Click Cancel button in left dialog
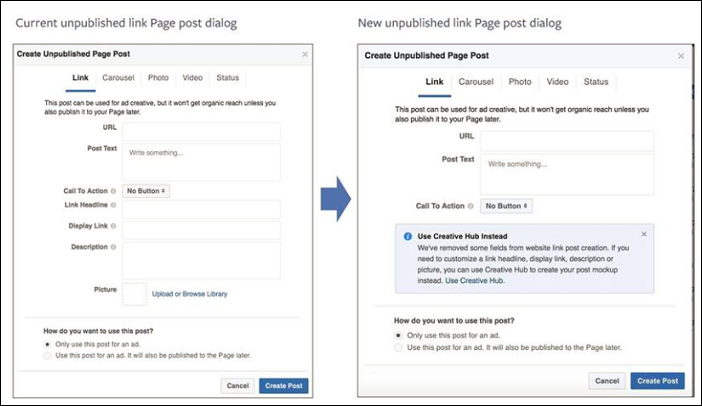This screenshot has width=702, height=406. pyautogui.click(x=238, y=385)
